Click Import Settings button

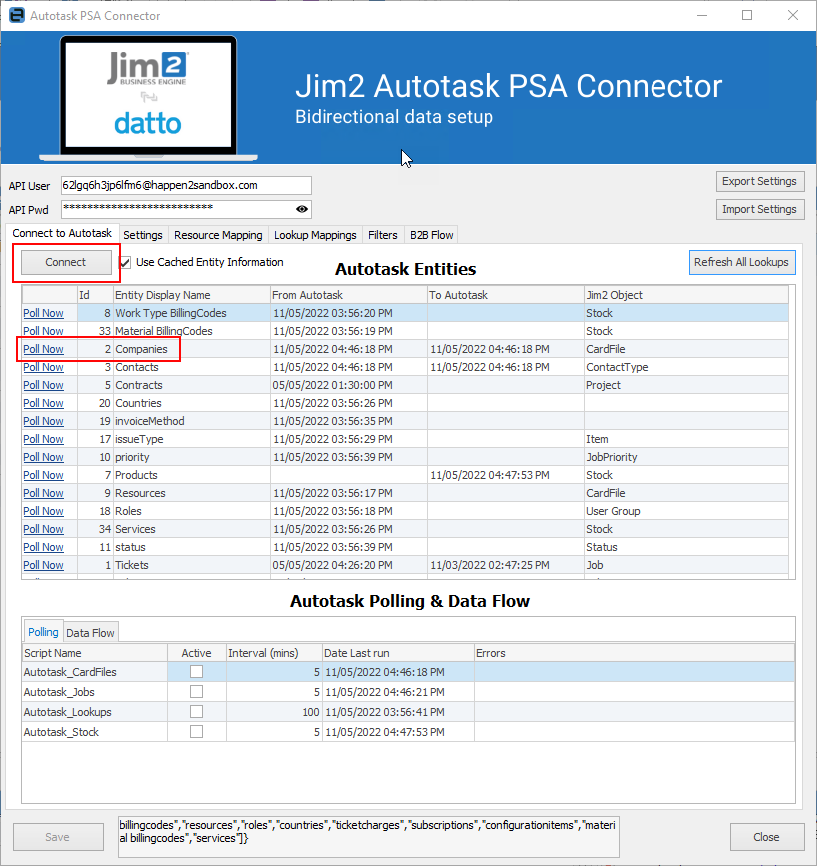[760, 209]
